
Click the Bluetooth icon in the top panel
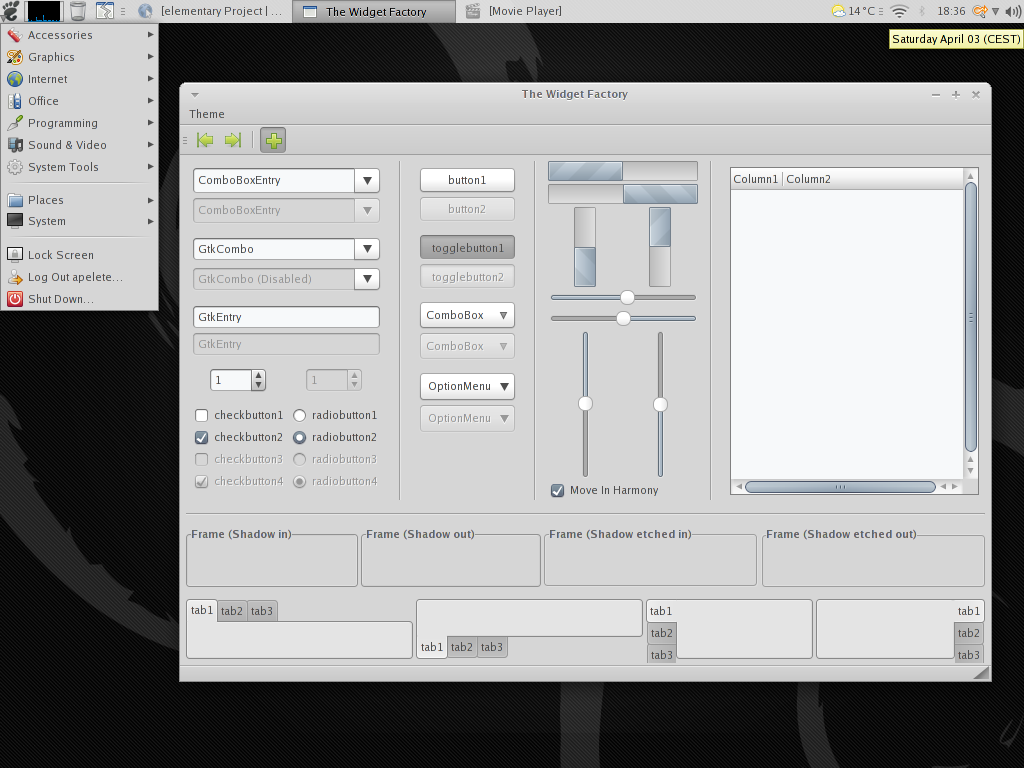pos(922,11)
